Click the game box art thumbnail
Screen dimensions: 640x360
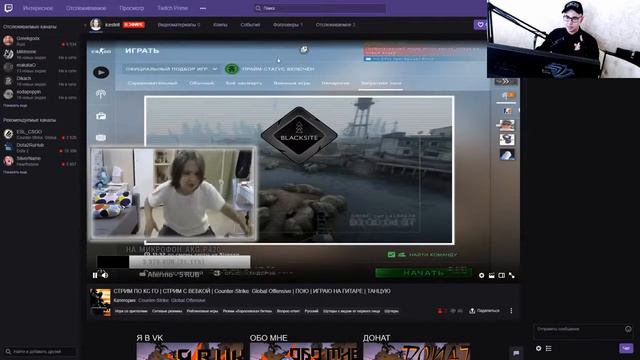click(100, 302)
